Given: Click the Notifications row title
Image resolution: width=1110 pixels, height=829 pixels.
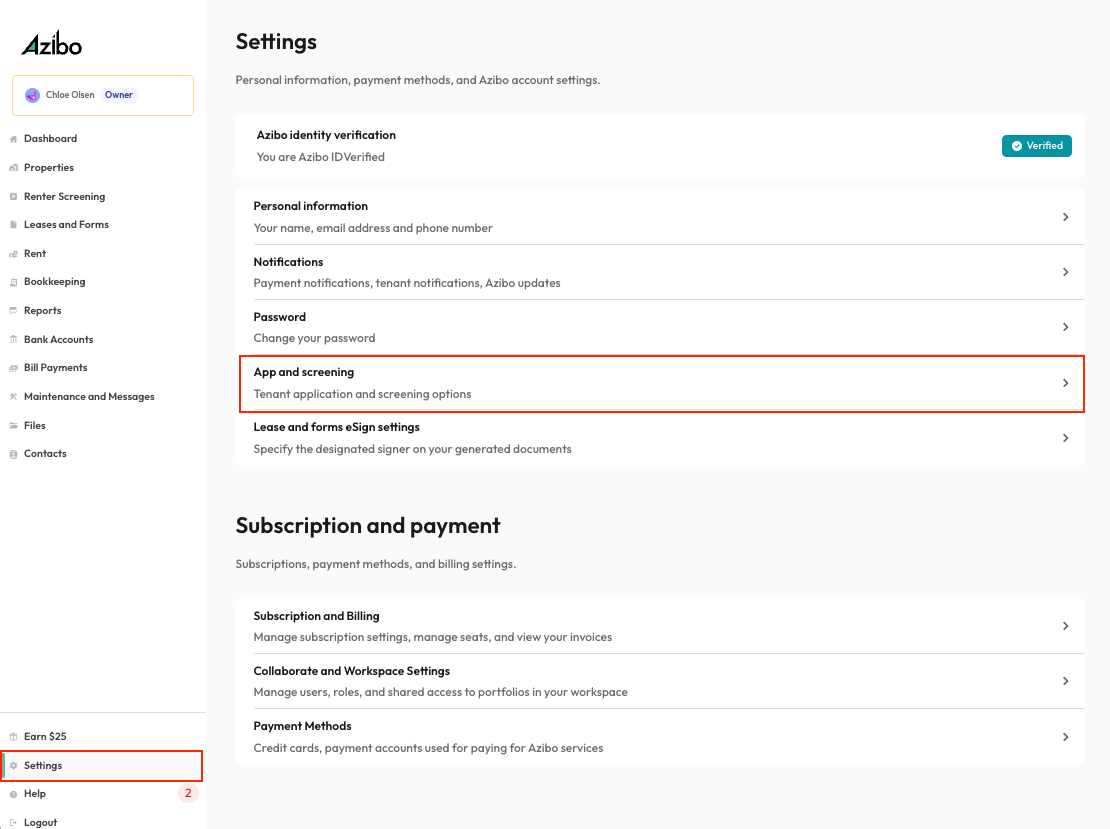Looking at the screenshot, I should point(288,262).
